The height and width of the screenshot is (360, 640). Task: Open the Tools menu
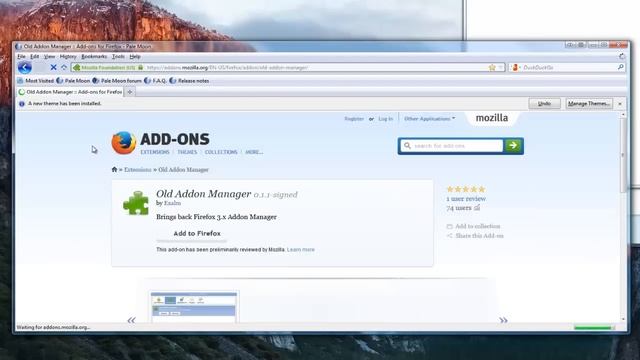[118, 56]
